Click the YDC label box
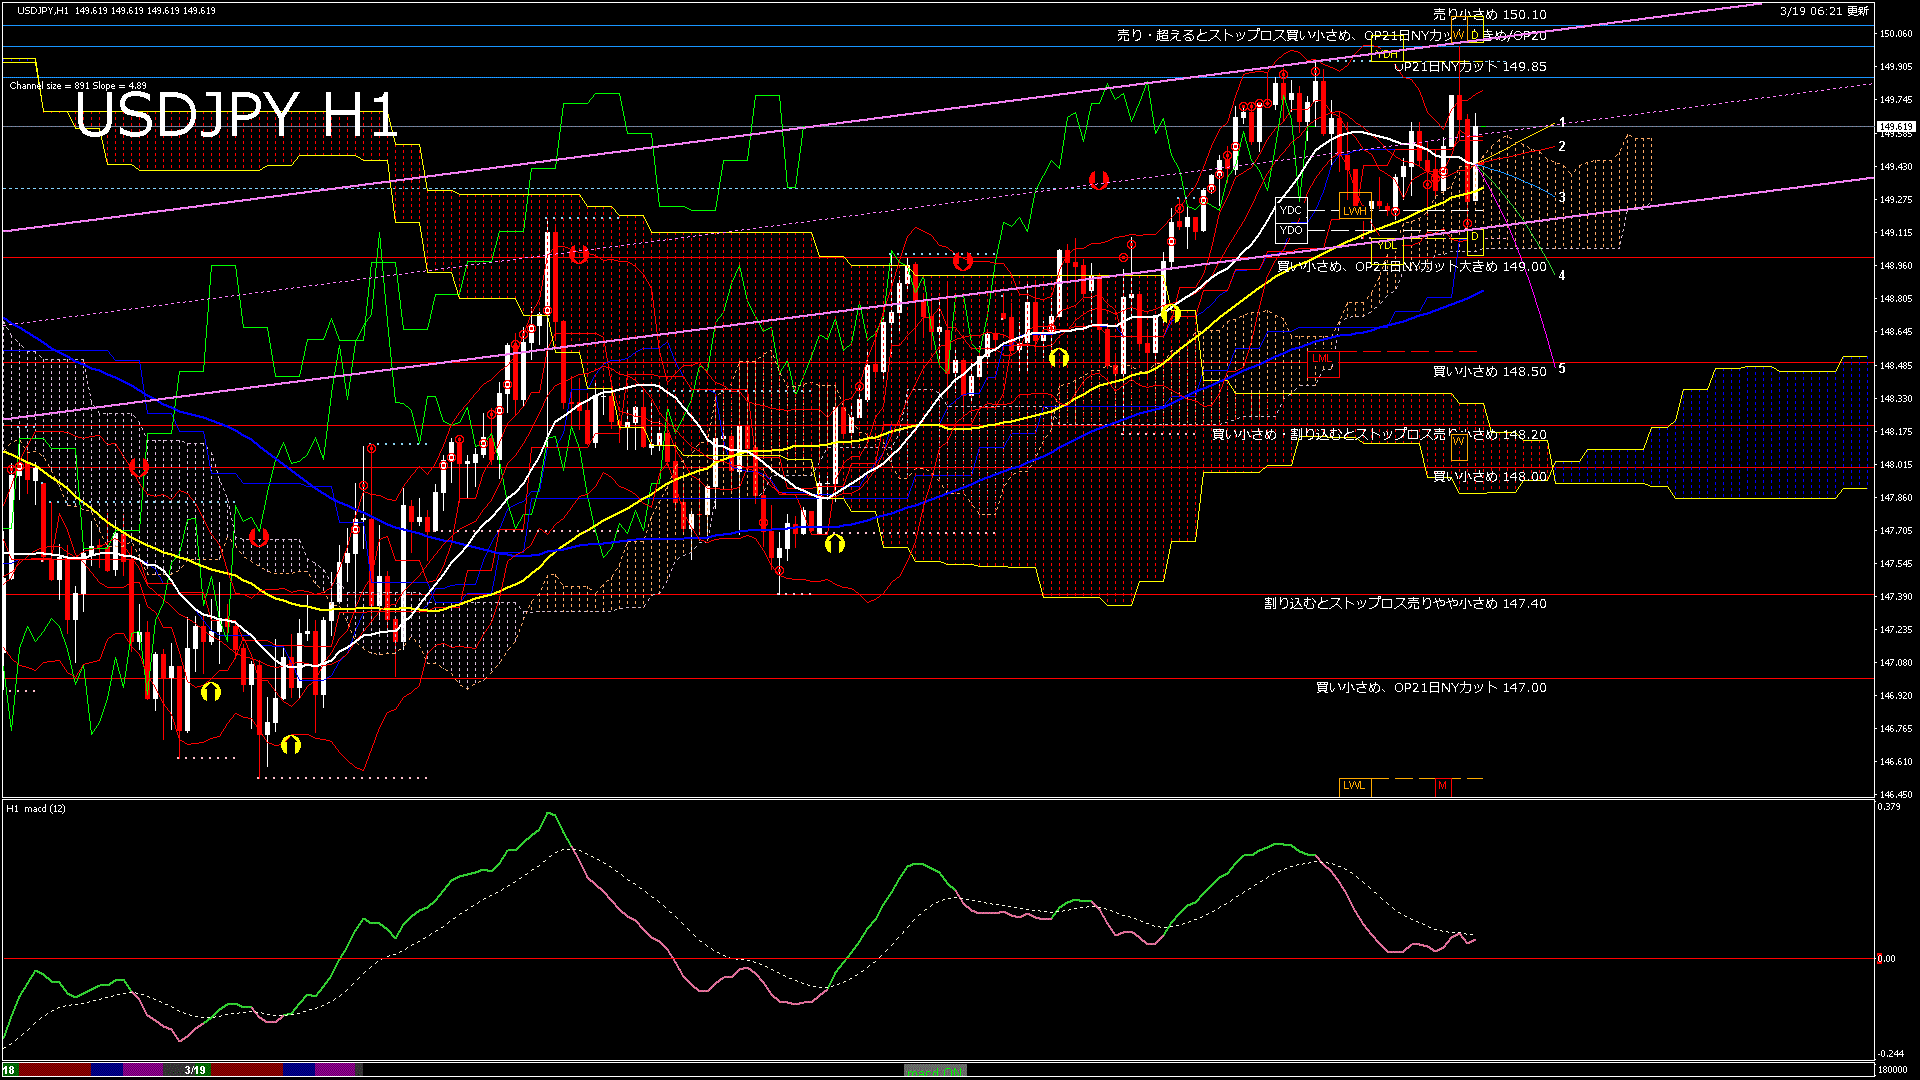The width and height of the screenshot is (1920, 1080). coord(1291,210)
